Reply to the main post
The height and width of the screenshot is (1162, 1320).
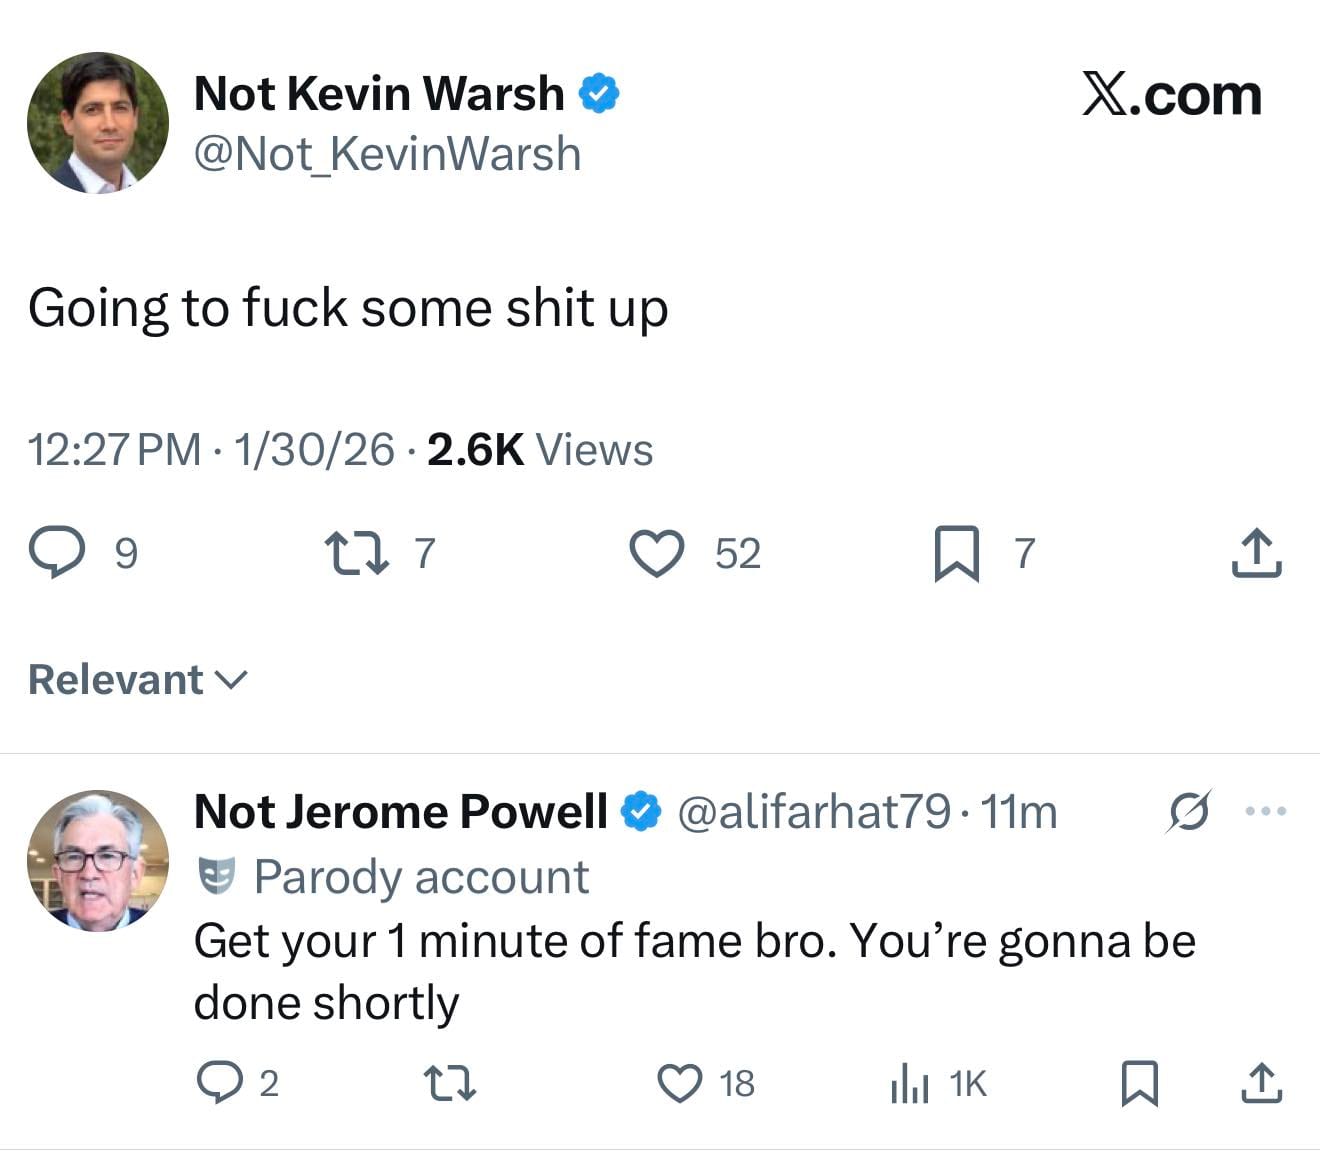point(56,553)
